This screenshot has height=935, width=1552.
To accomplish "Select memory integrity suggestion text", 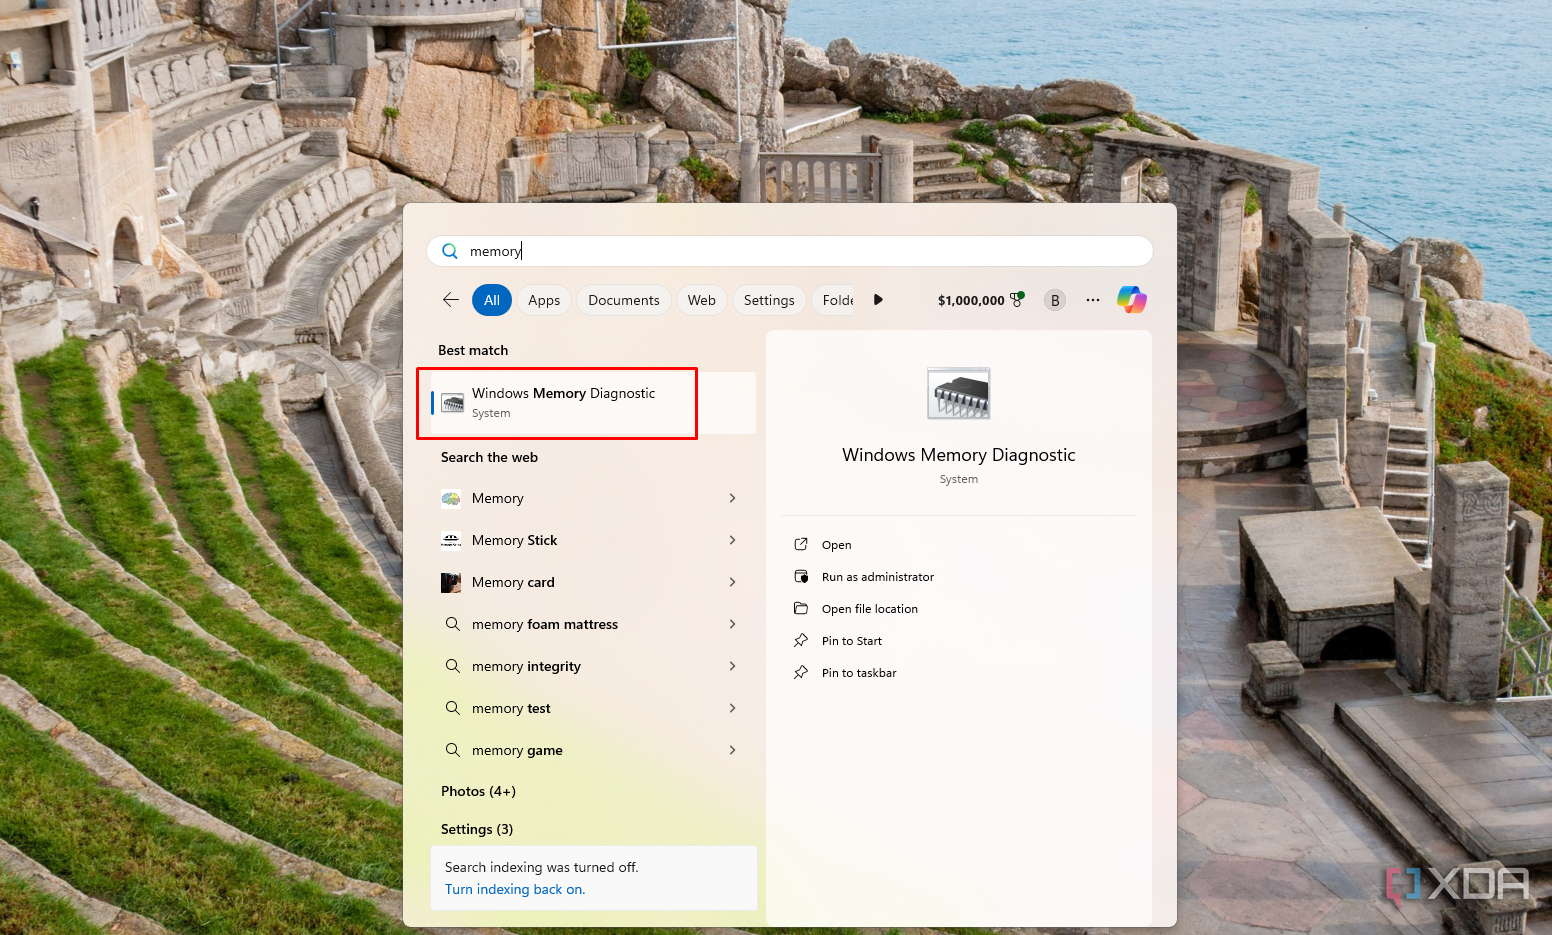I will point(526,666).
